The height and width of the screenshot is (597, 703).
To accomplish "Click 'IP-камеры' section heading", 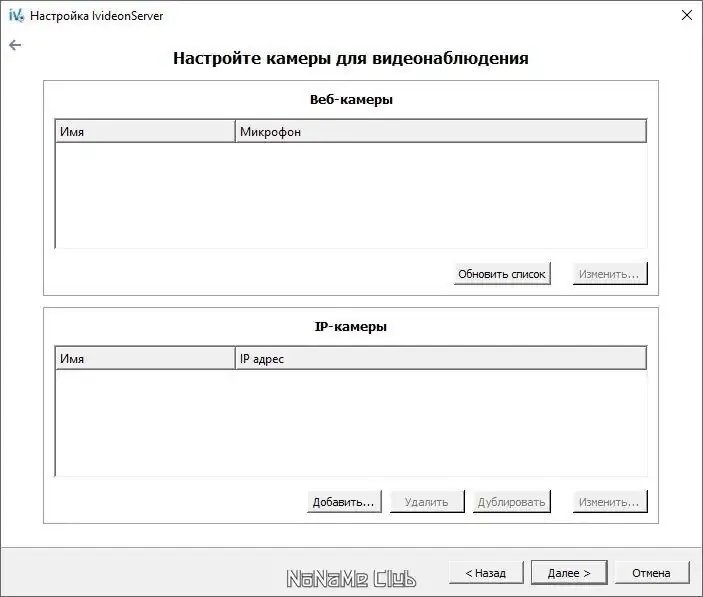I will pos(351,326).
